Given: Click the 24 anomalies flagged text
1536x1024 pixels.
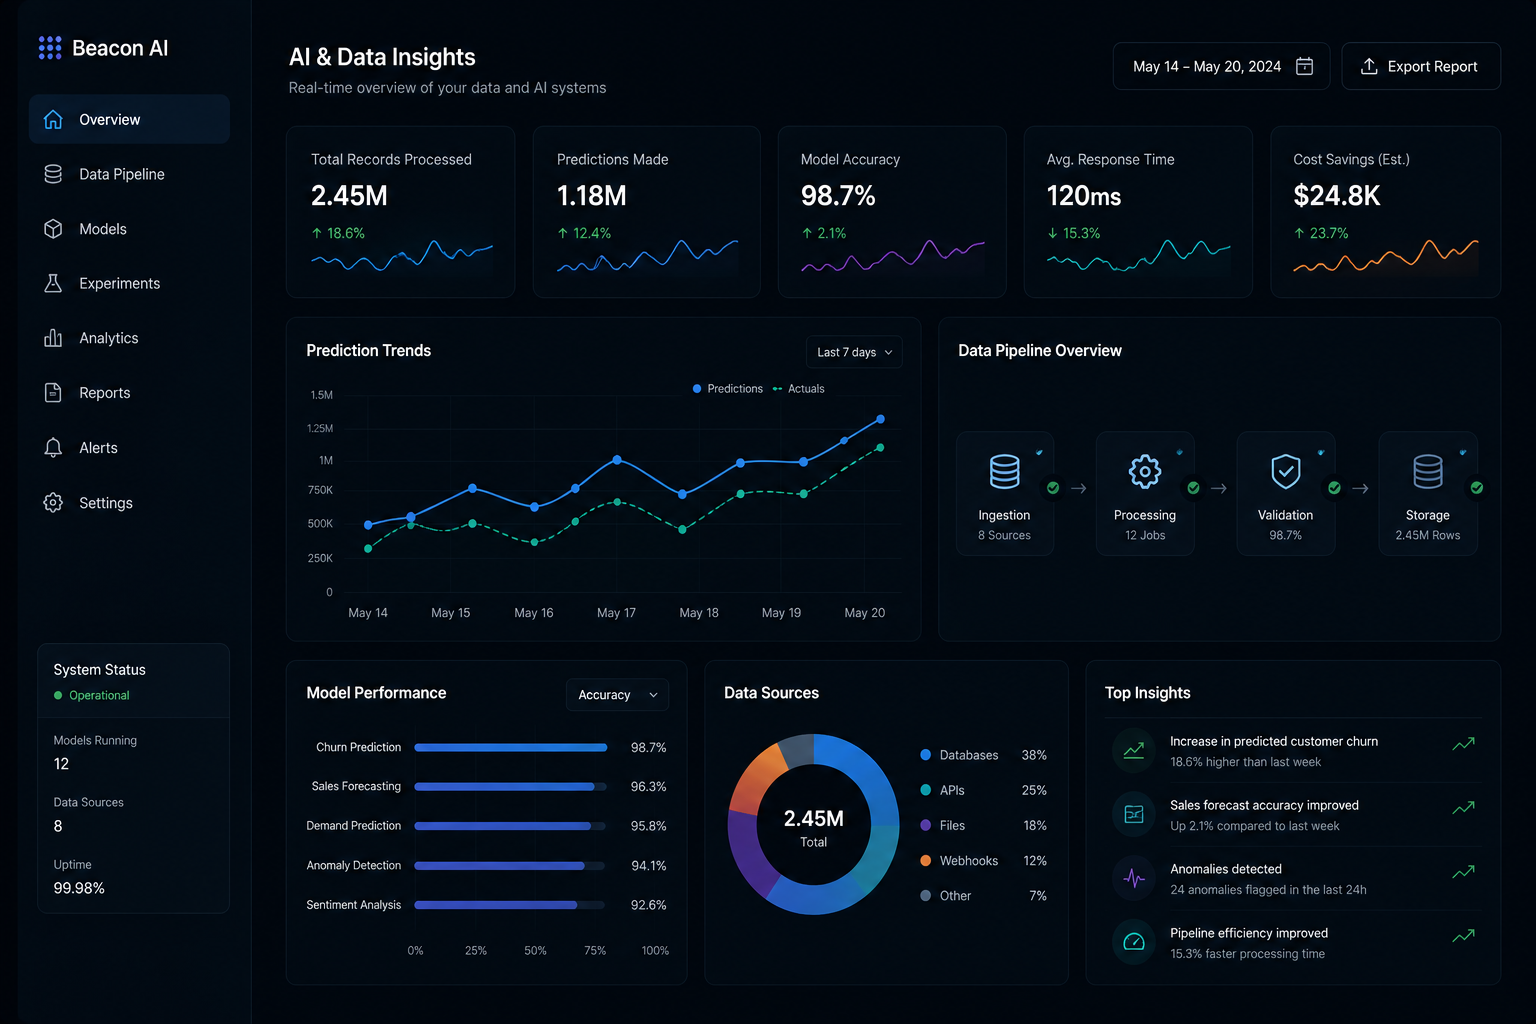Looking at the screenshot, I should [1268, 890].
